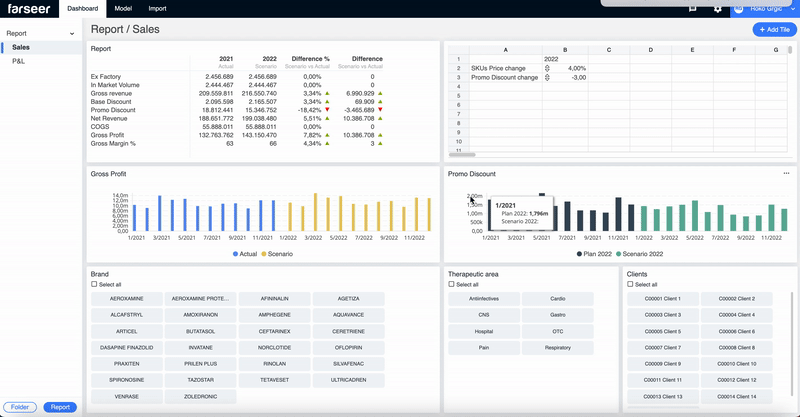The width and height of the screenshot is (800, 417).
Task: Click the SKUs Price change stepper icon
Action: [x=547, y=68]
